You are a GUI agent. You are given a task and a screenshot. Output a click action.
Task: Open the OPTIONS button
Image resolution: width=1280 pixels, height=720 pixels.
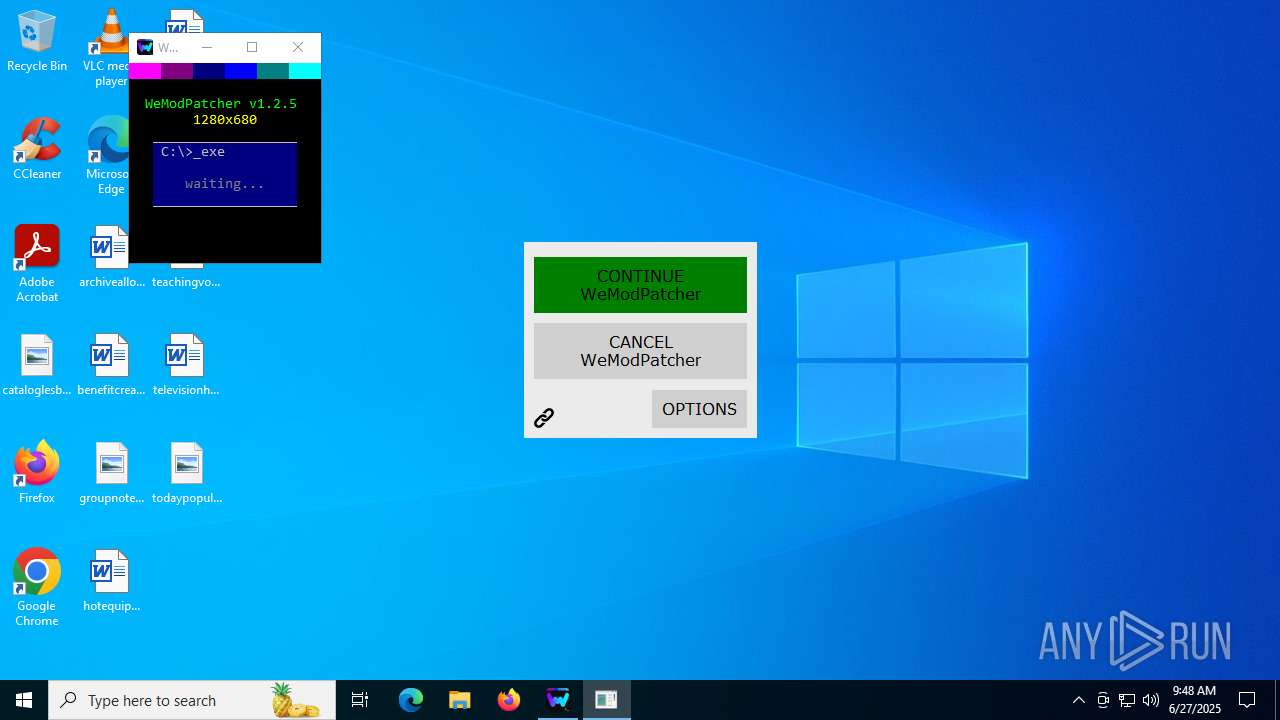pos(699,409)
